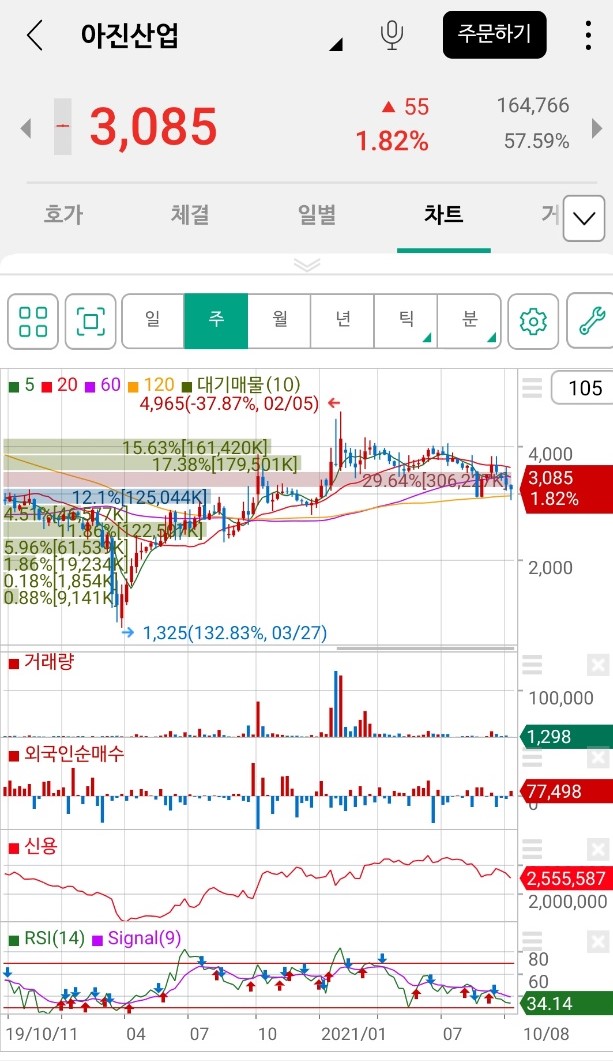Tap the 5 moving average legend

pos(22,385)
